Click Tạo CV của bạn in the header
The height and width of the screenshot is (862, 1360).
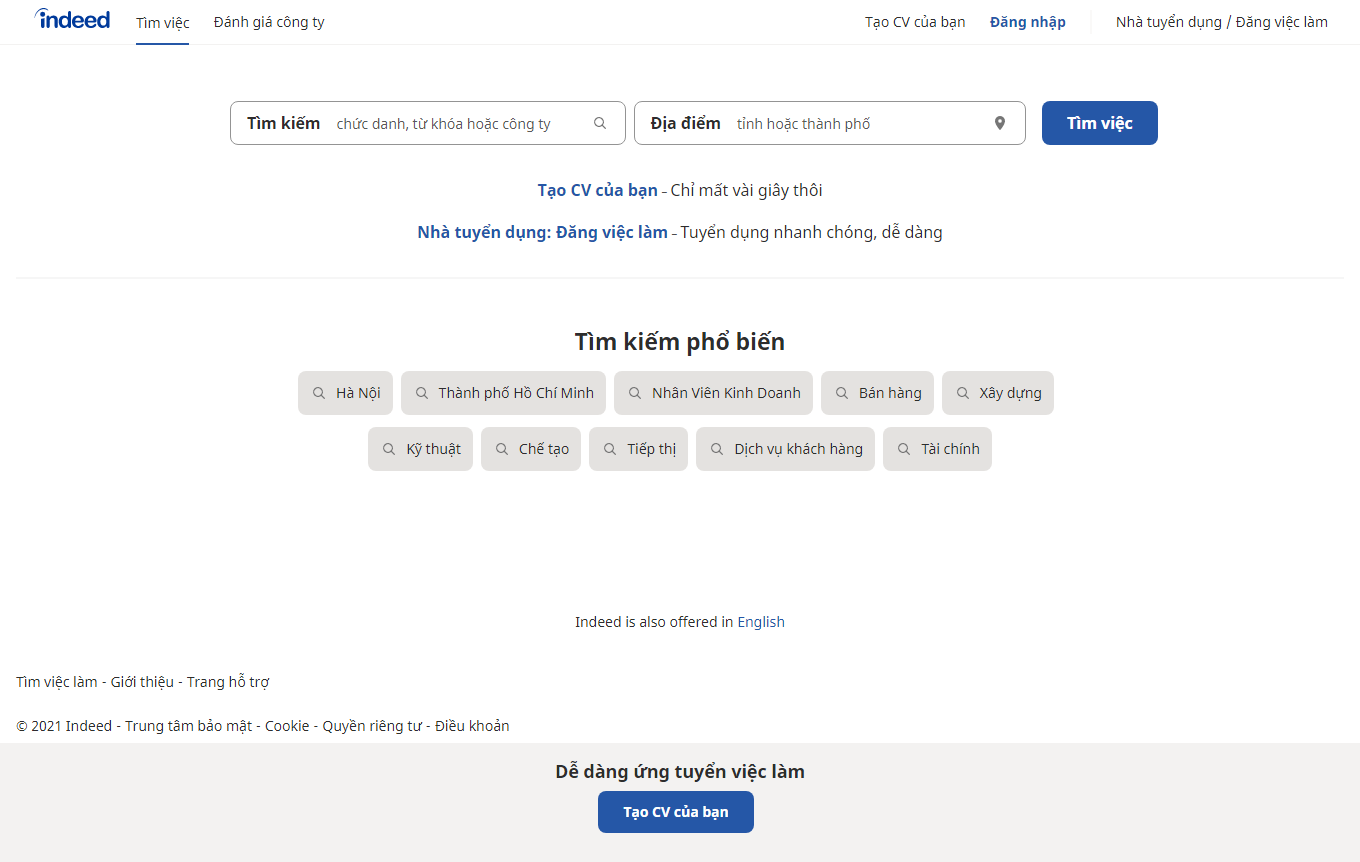click(x=914, y=21)
